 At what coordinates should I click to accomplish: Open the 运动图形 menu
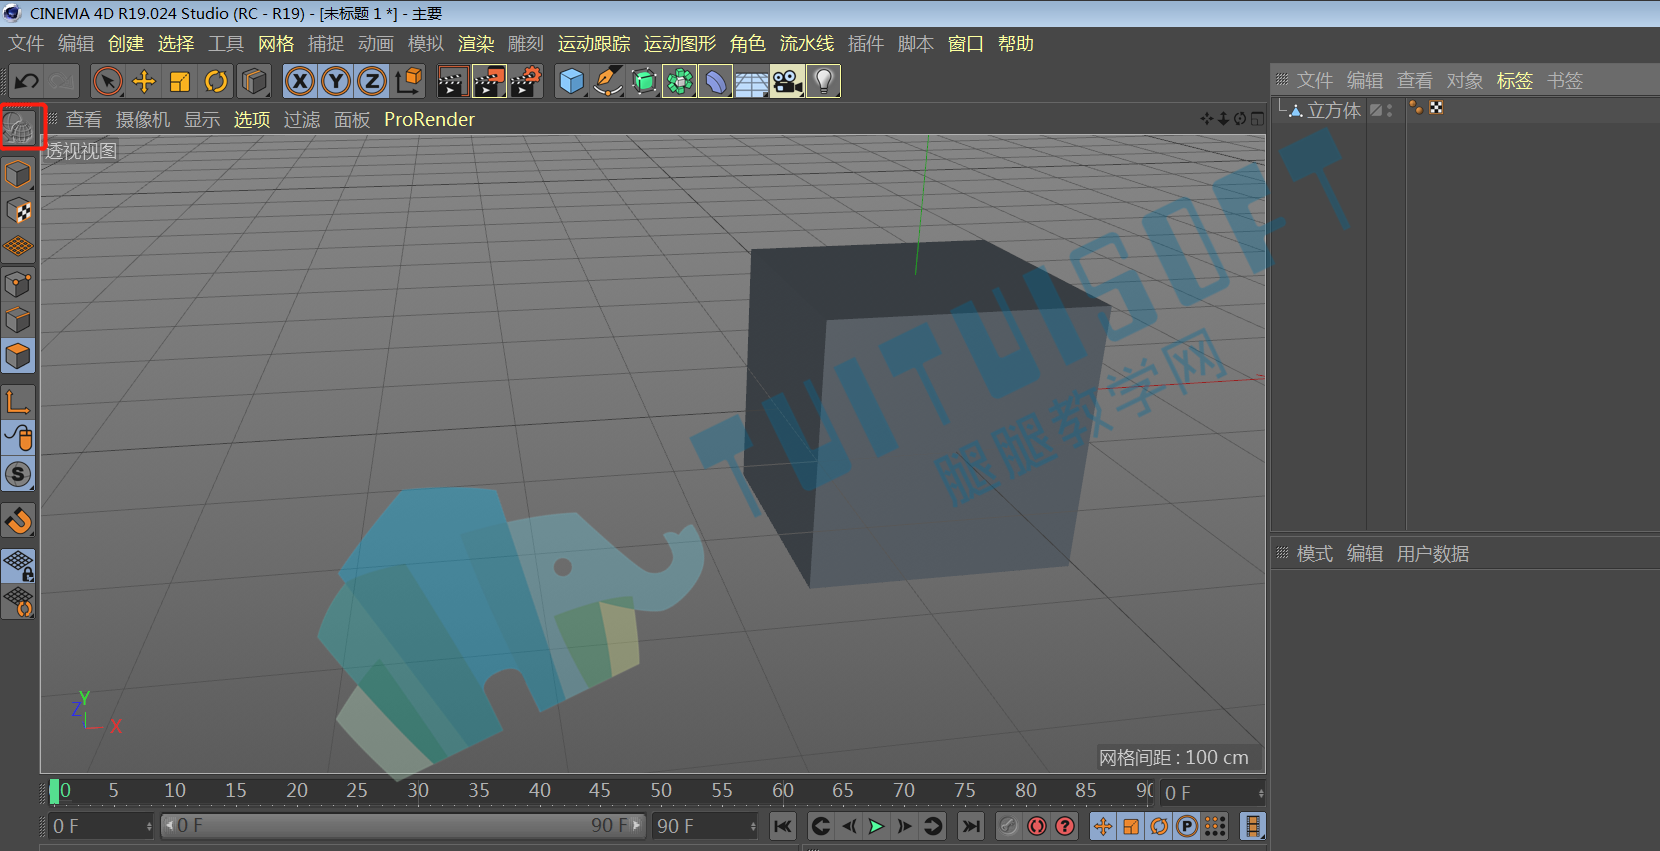[680, 44]
